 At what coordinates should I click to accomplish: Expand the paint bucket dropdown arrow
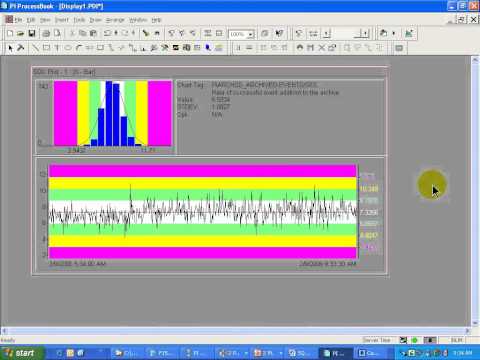394,33
